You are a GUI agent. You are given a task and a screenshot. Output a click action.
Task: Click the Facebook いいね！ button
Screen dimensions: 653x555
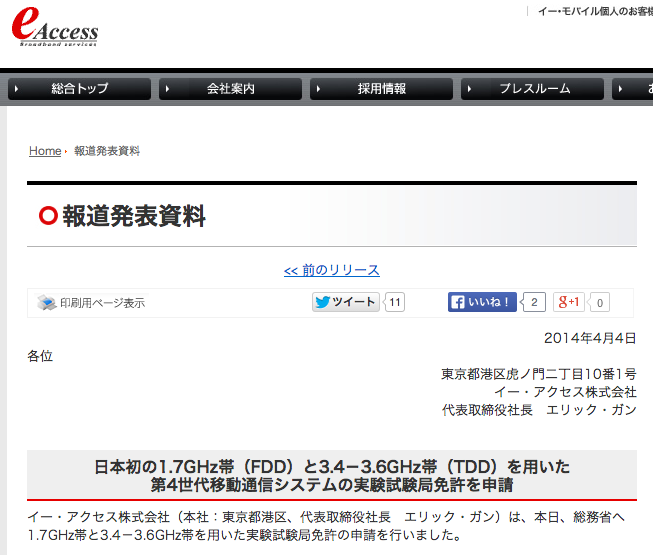point(482,302)
